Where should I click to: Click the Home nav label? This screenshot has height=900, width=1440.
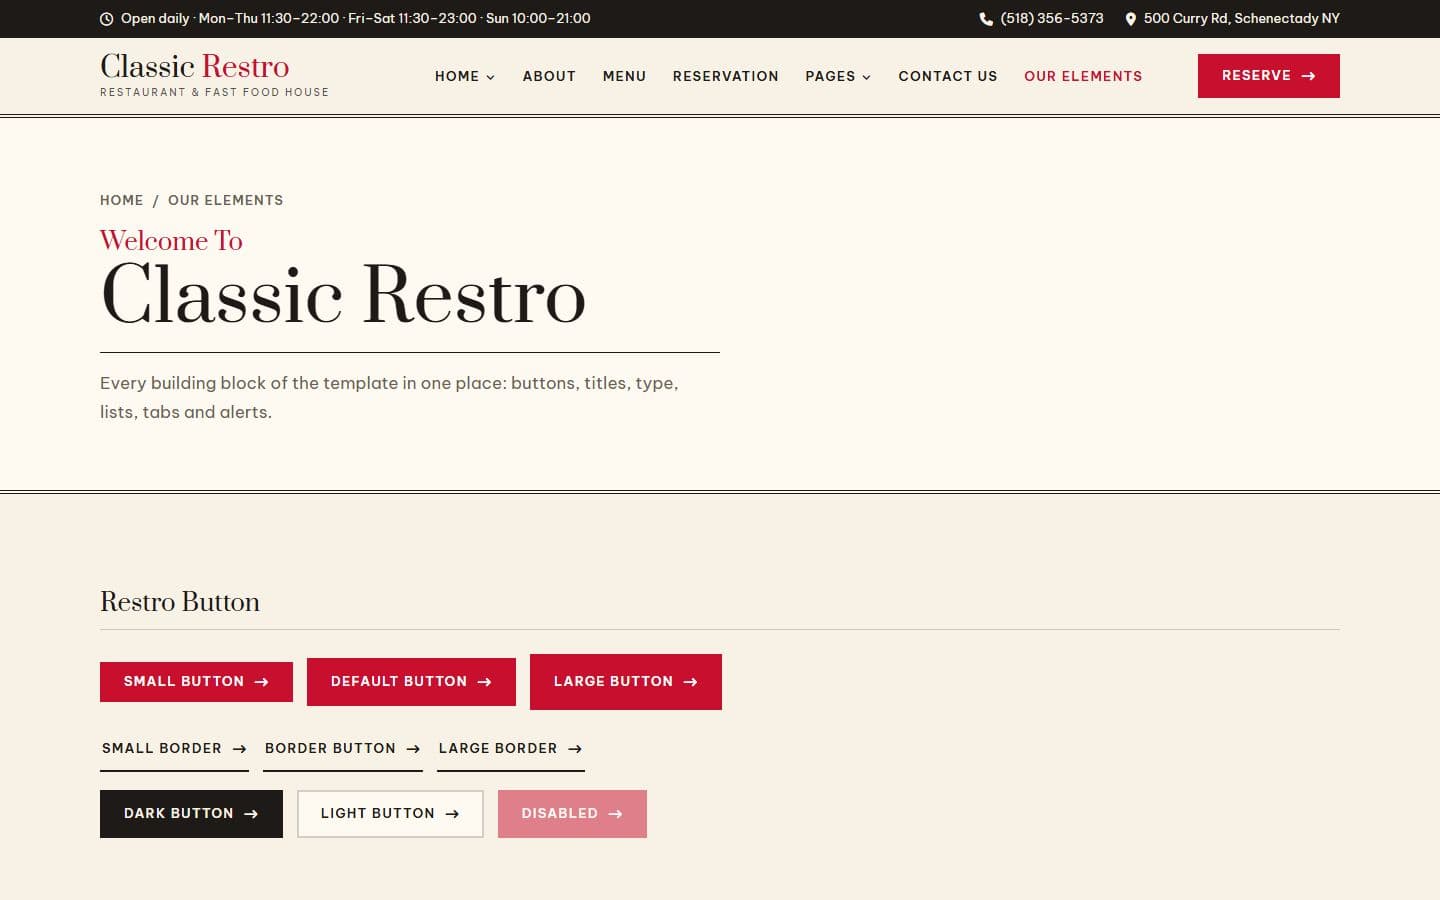[x=457, y=76]
